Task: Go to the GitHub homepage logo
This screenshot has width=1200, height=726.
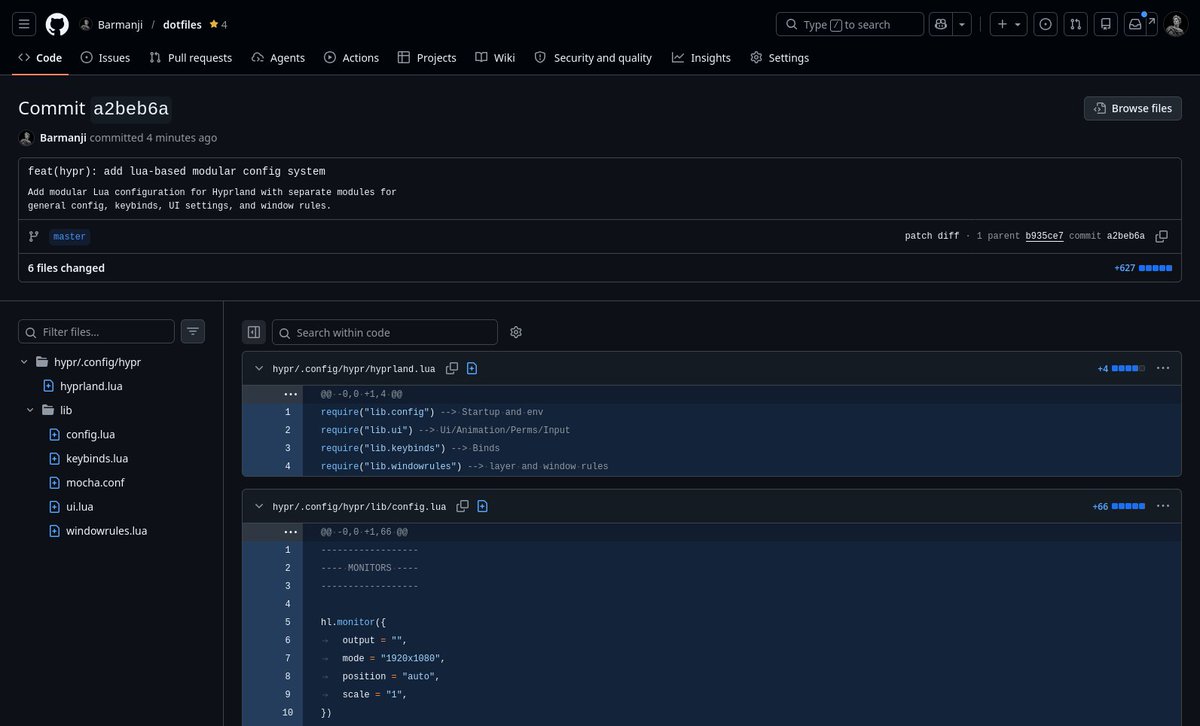Action: [57, 24]
